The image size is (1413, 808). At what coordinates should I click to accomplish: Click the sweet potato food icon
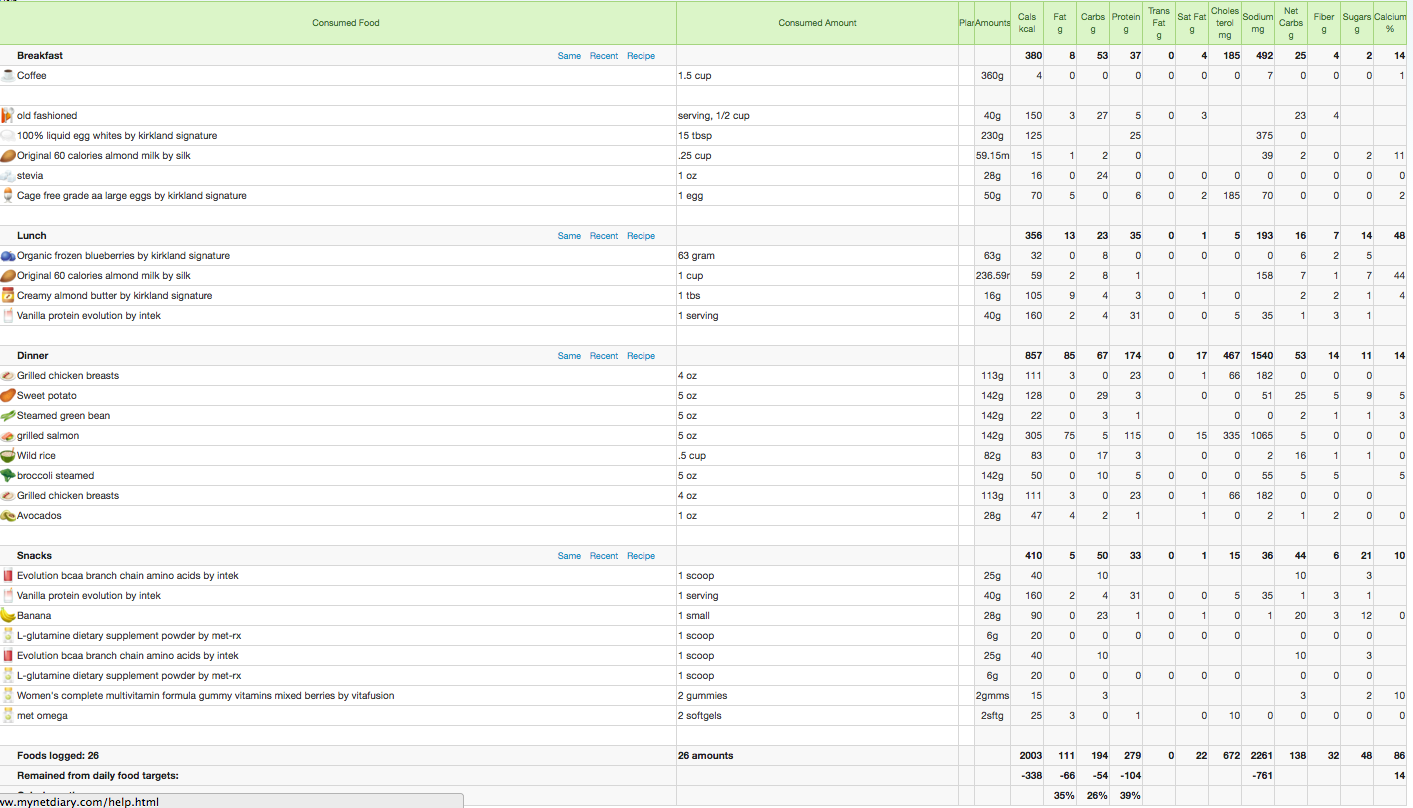tap(8, 396)
